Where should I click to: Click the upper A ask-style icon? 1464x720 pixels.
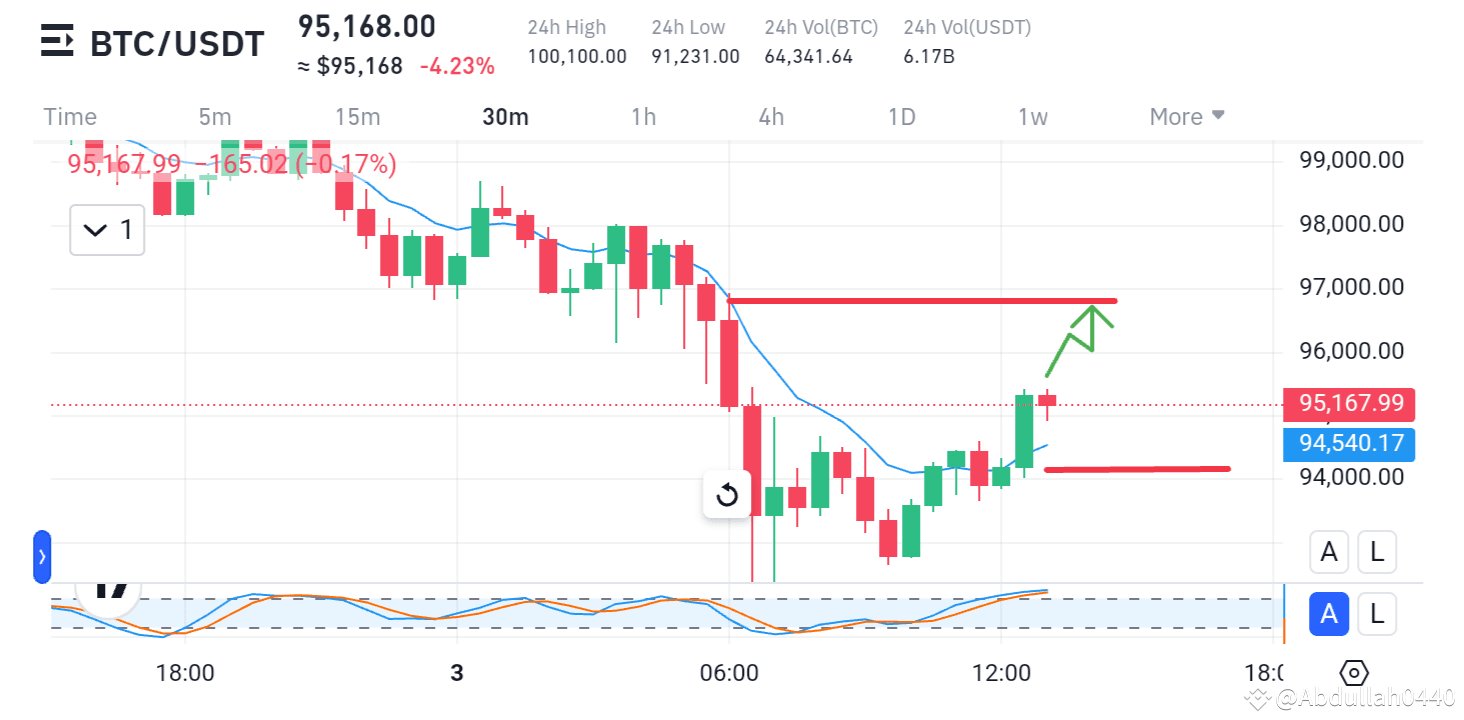(x=1329, y=552)
